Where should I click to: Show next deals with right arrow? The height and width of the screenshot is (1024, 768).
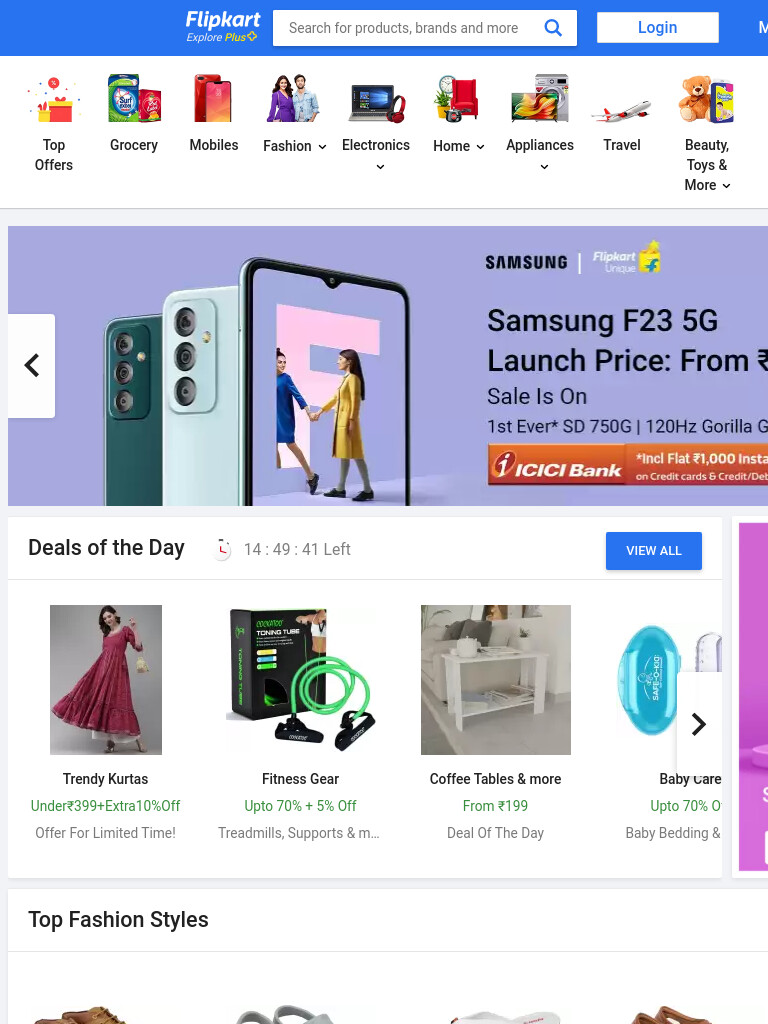(699, 724)
